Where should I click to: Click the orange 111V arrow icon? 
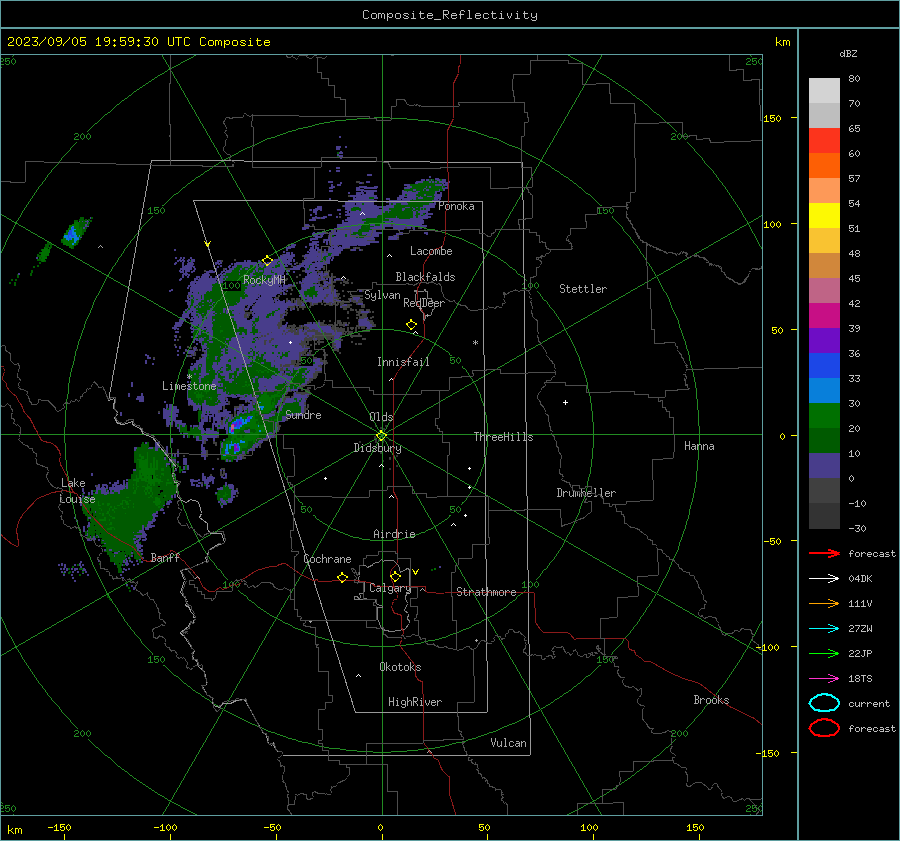tap(824, 603)
